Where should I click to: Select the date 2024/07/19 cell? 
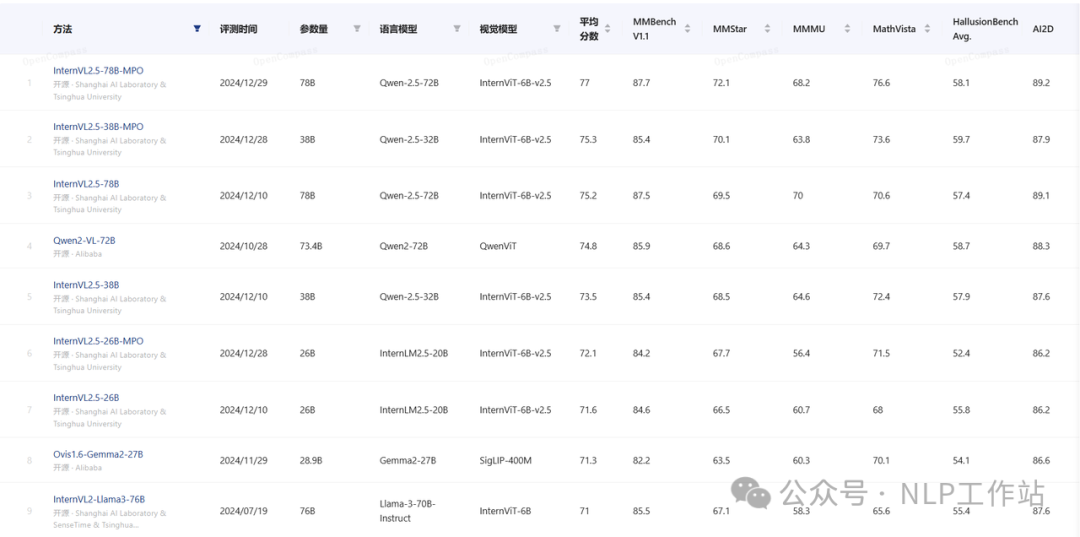pos(243,511)
